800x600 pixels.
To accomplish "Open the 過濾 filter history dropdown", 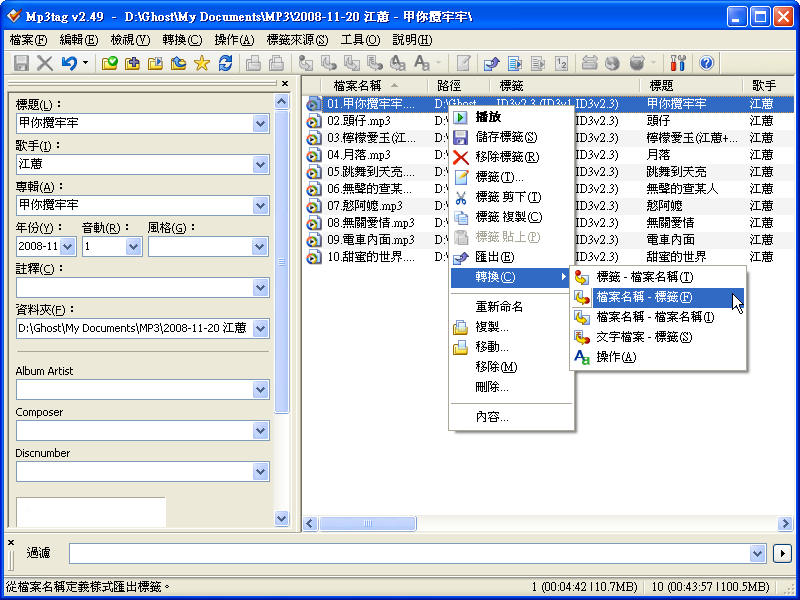I will 757,554.
